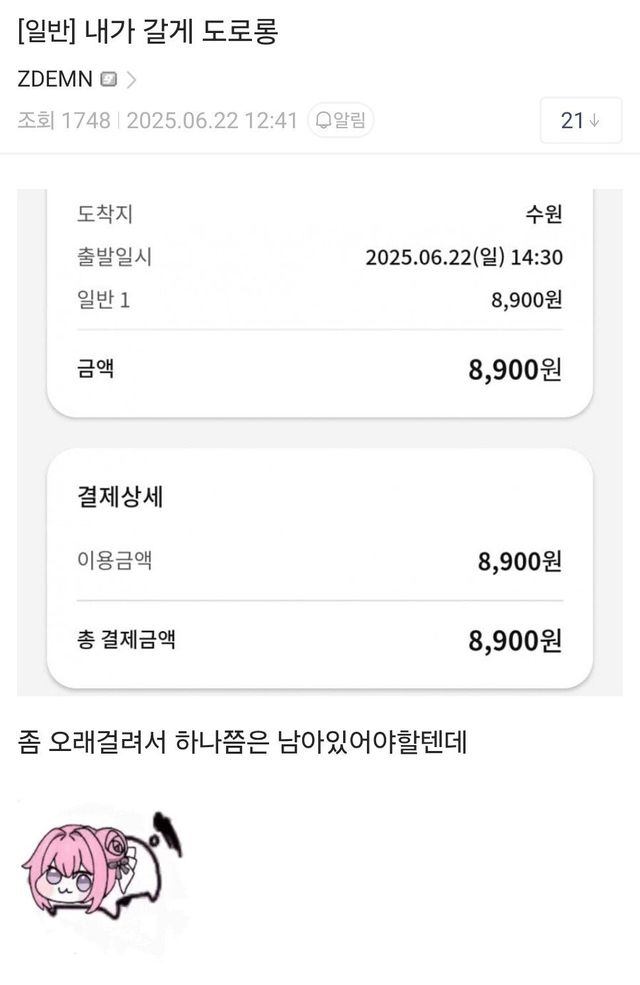Click the post date 2025.06.22 12:41
Viewport: 640px width, 985px height.
212,121
